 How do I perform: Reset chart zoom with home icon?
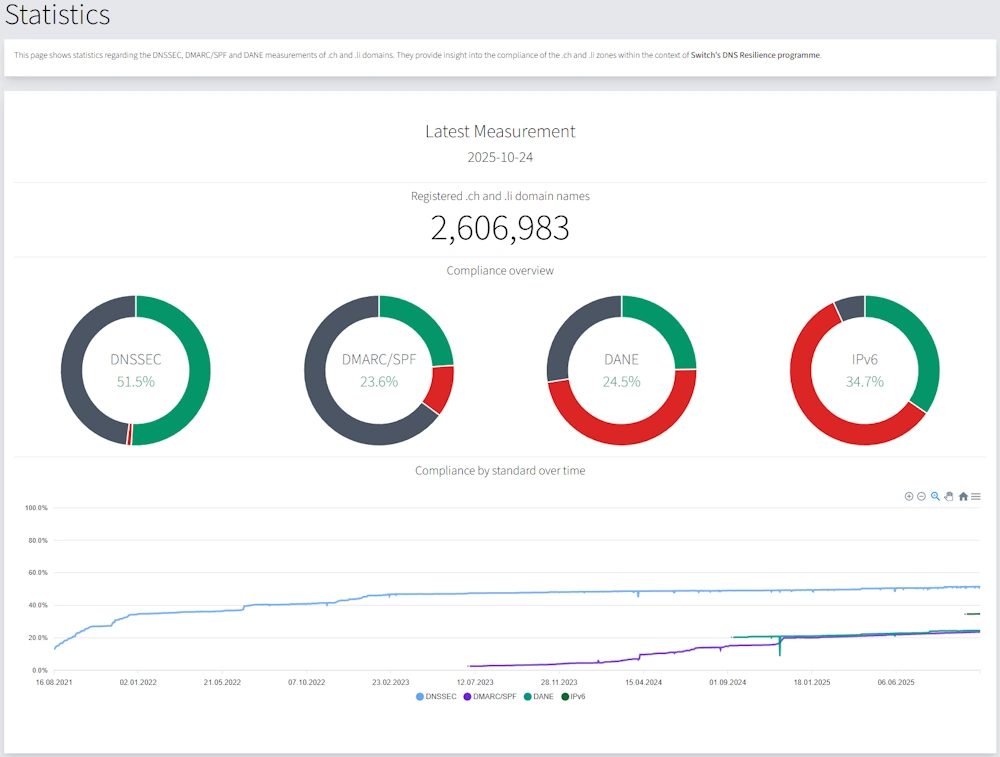point(963,496)
